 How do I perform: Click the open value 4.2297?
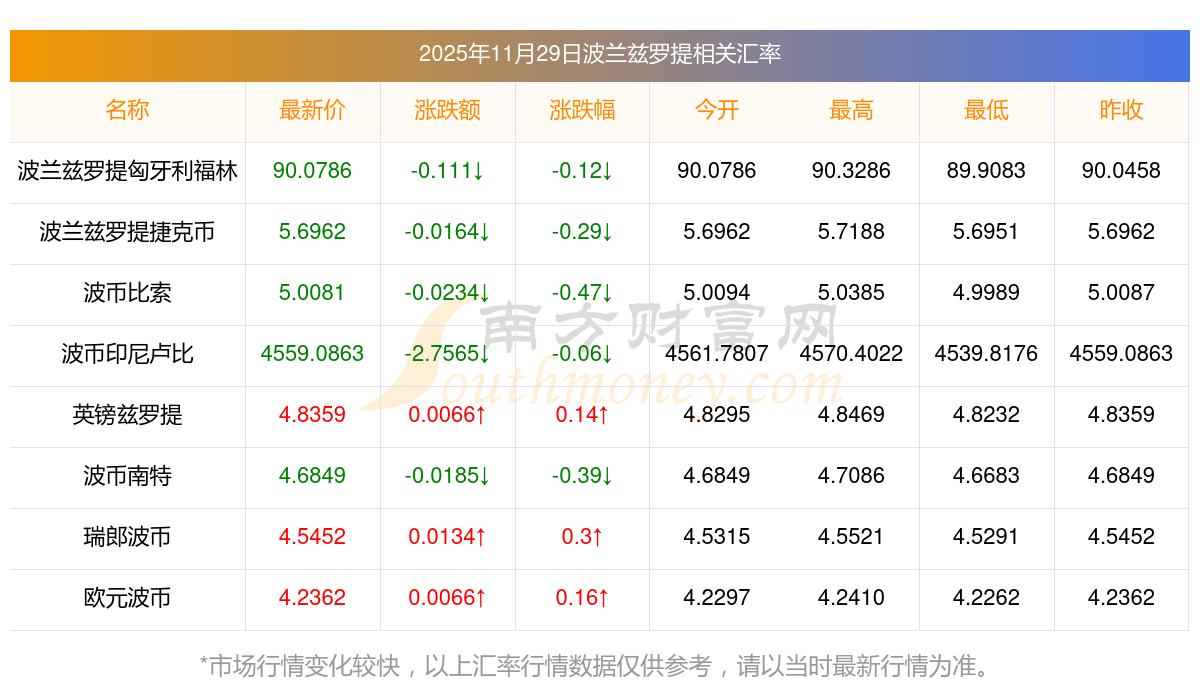[x=717, y=598]
